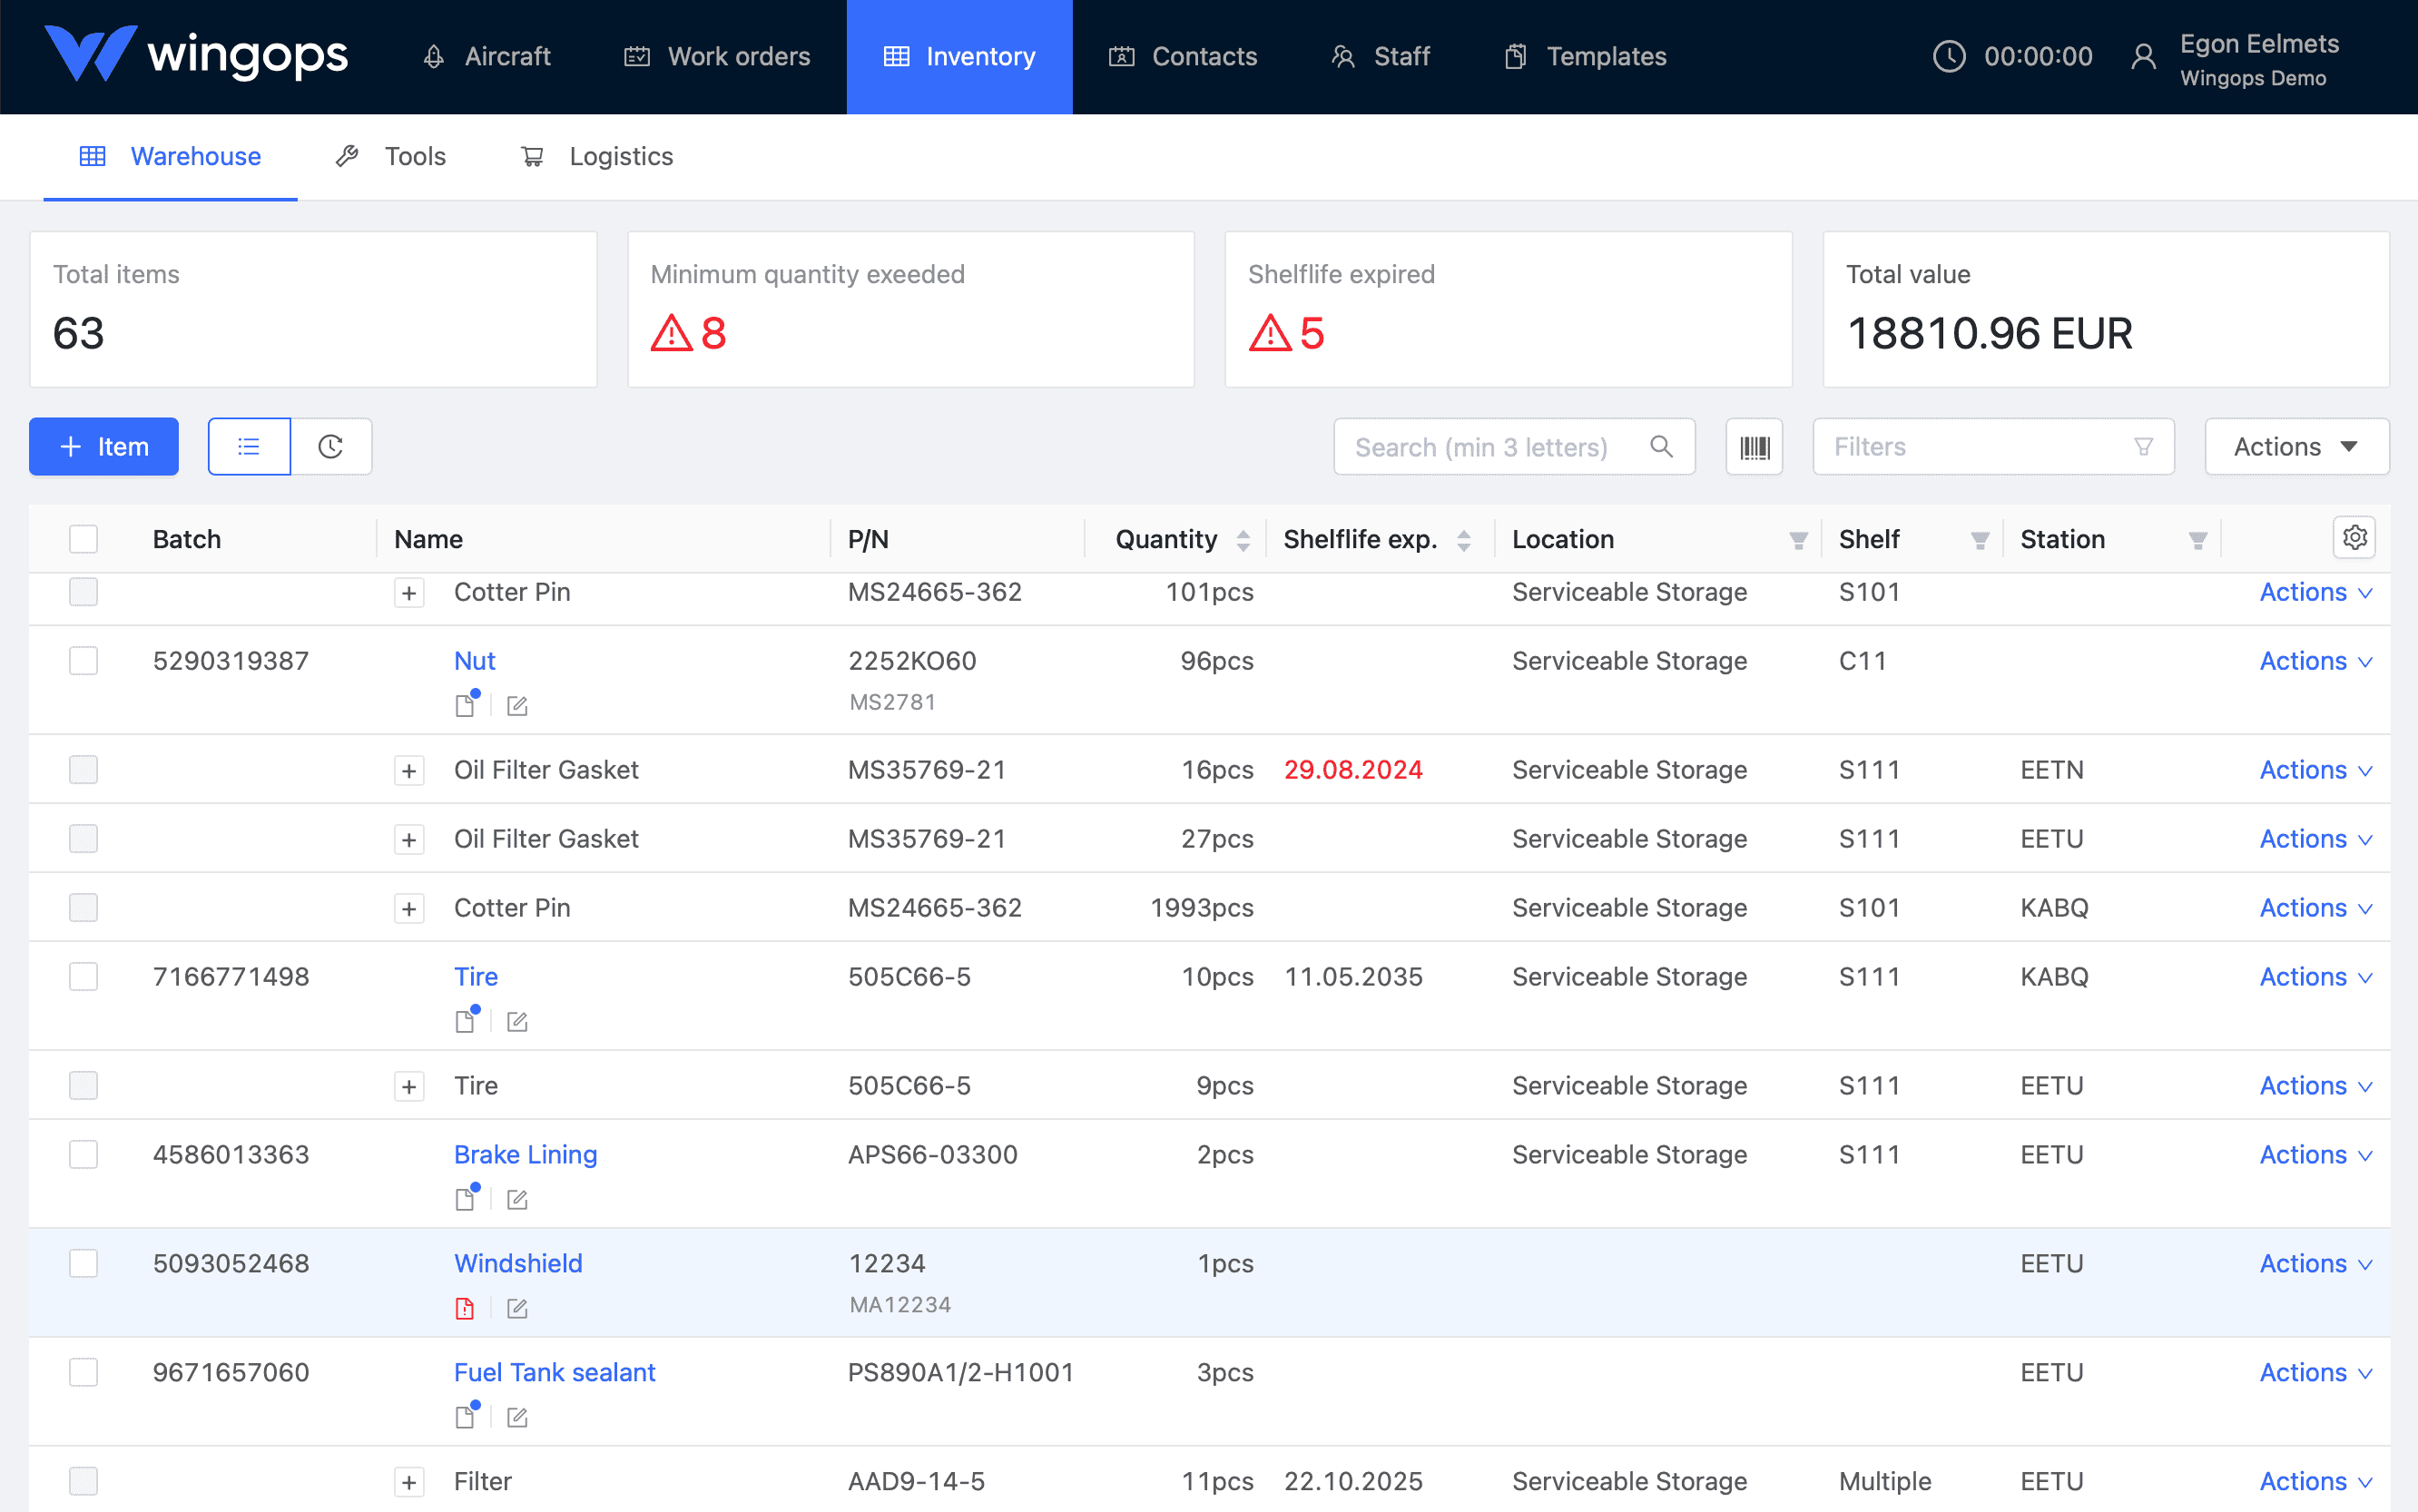
Task: Click the Add Item button
Action: 106,446
